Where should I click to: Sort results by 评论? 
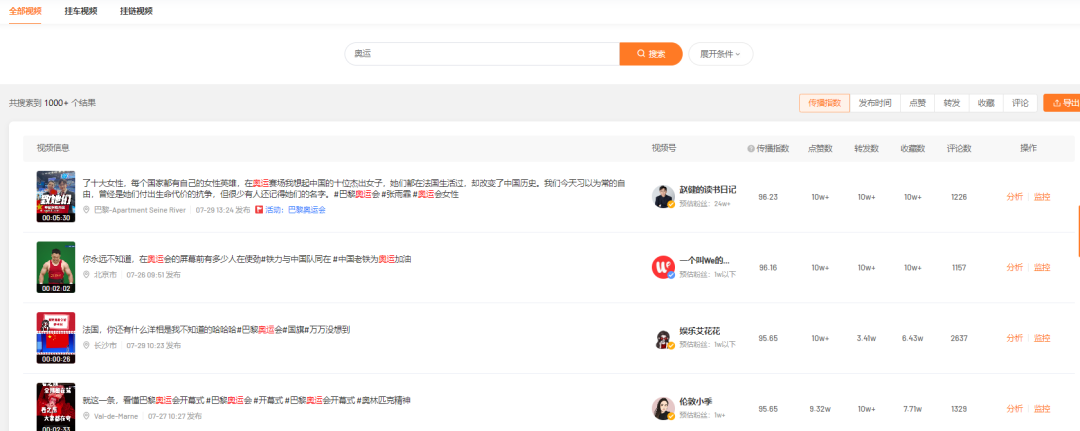[1020, 103]
